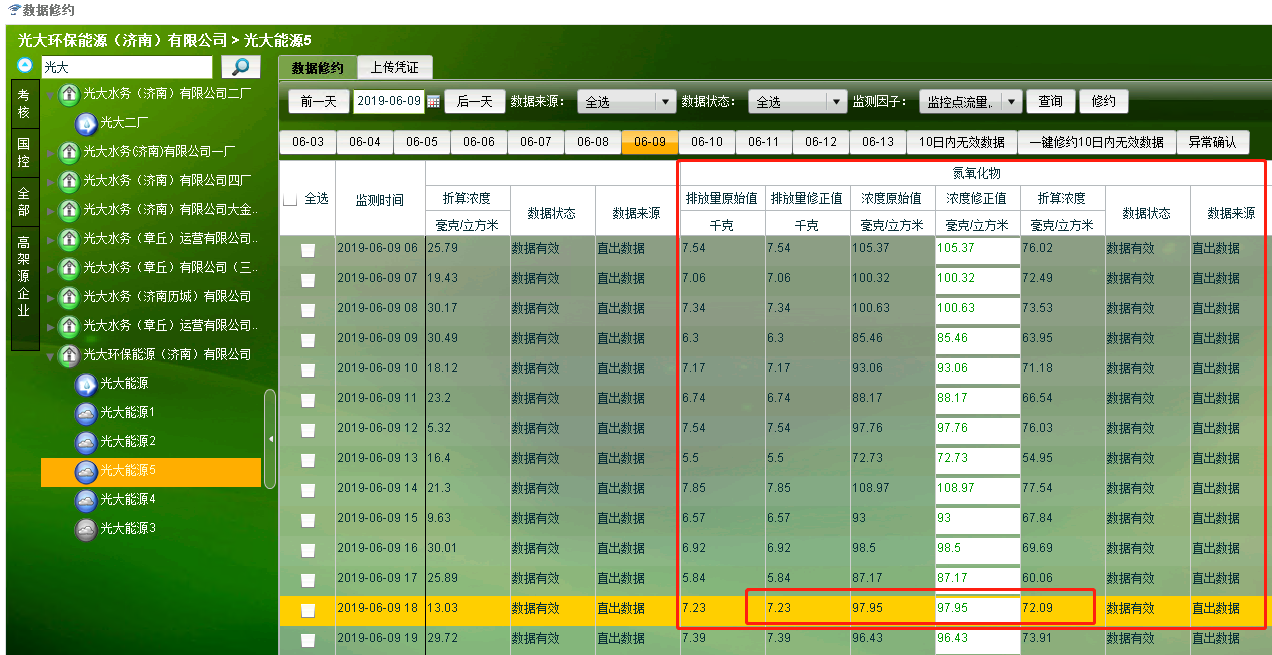Image resolution: width=1272 pixels, height=655 pixels.
Task: Select 光大水务（章丘）有限公司（三 tree item
Action: click(x=171, y=268)
